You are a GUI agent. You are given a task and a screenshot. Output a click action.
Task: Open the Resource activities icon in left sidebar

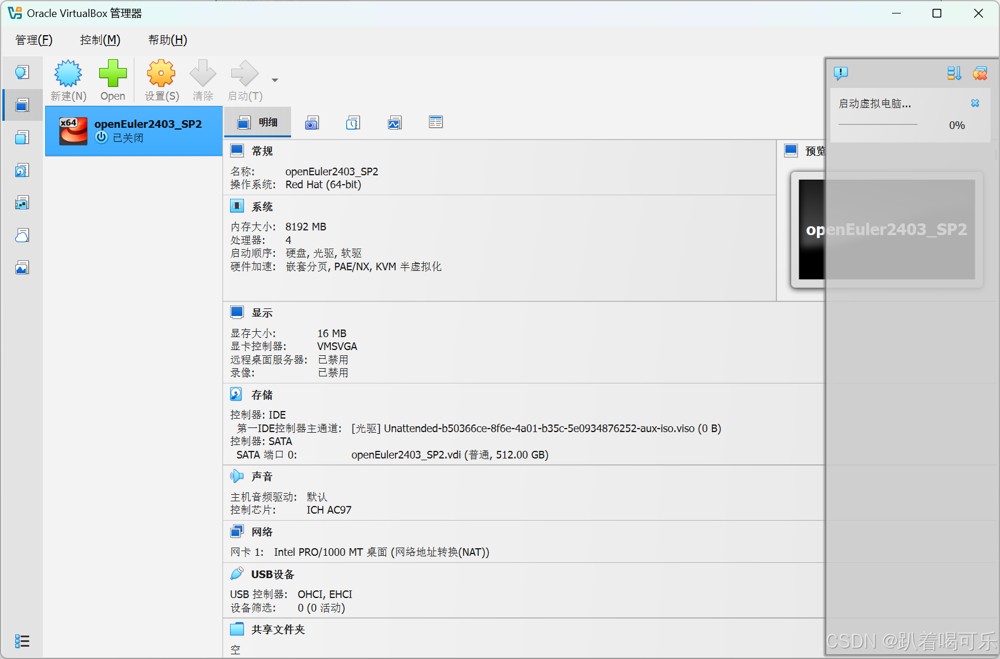22,268
